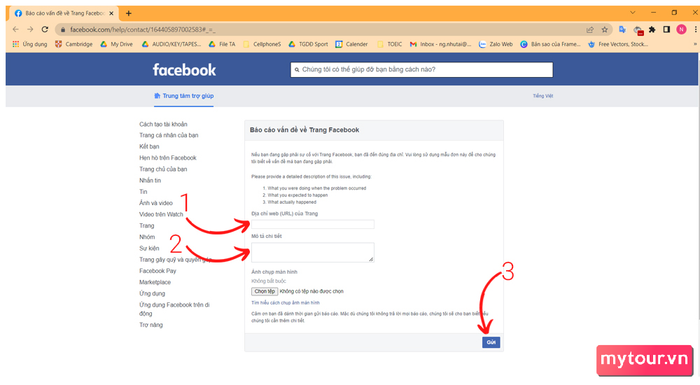Open the Zalo Web bookmark
Screen dimensions: 700x385
click(496, 44)
